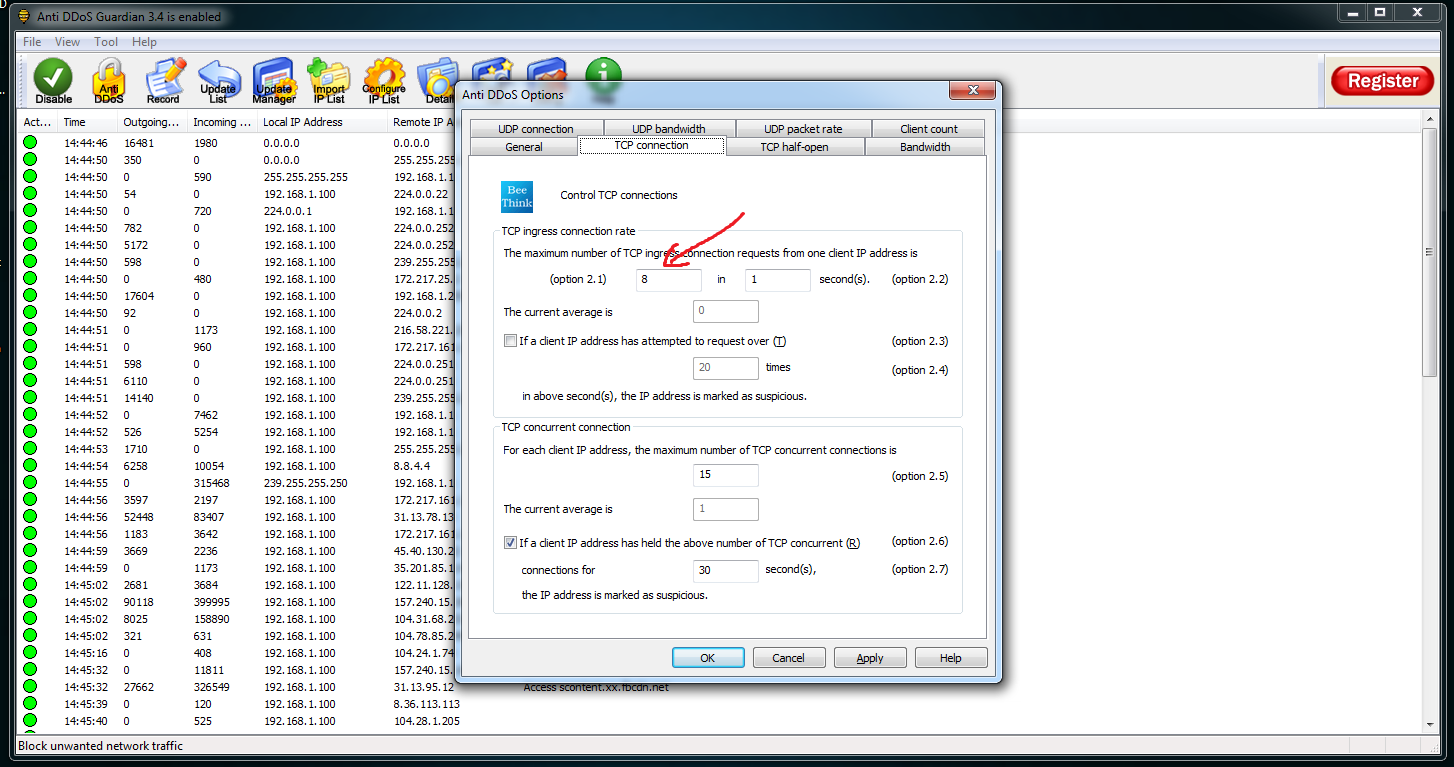Click the Import IP List icon
The width and height of the screenshot is (1454, 767).
tap(329, 81)
